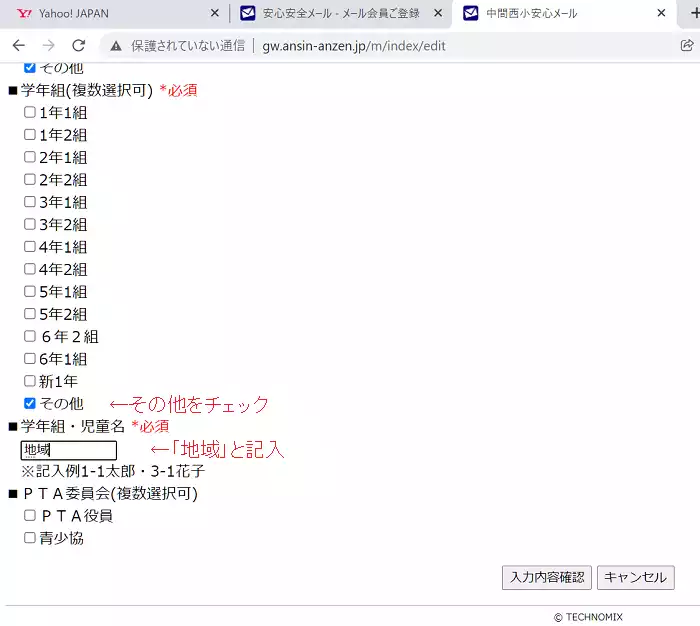Reload the page with the refresh icon

tap(79, 45)
